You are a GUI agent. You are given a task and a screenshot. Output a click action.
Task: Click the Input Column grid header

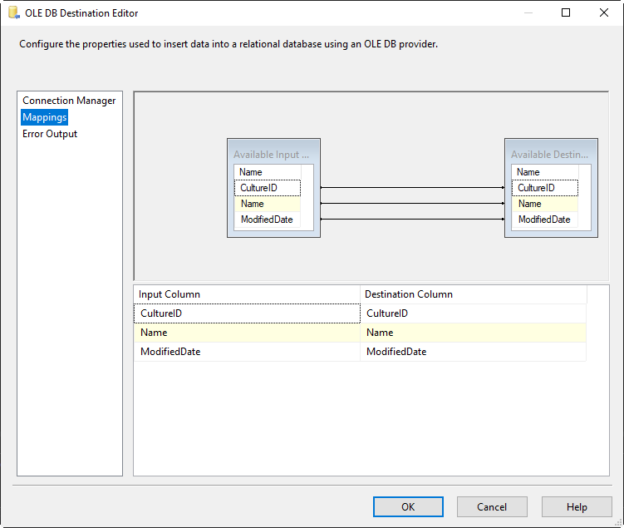(247, 294)
